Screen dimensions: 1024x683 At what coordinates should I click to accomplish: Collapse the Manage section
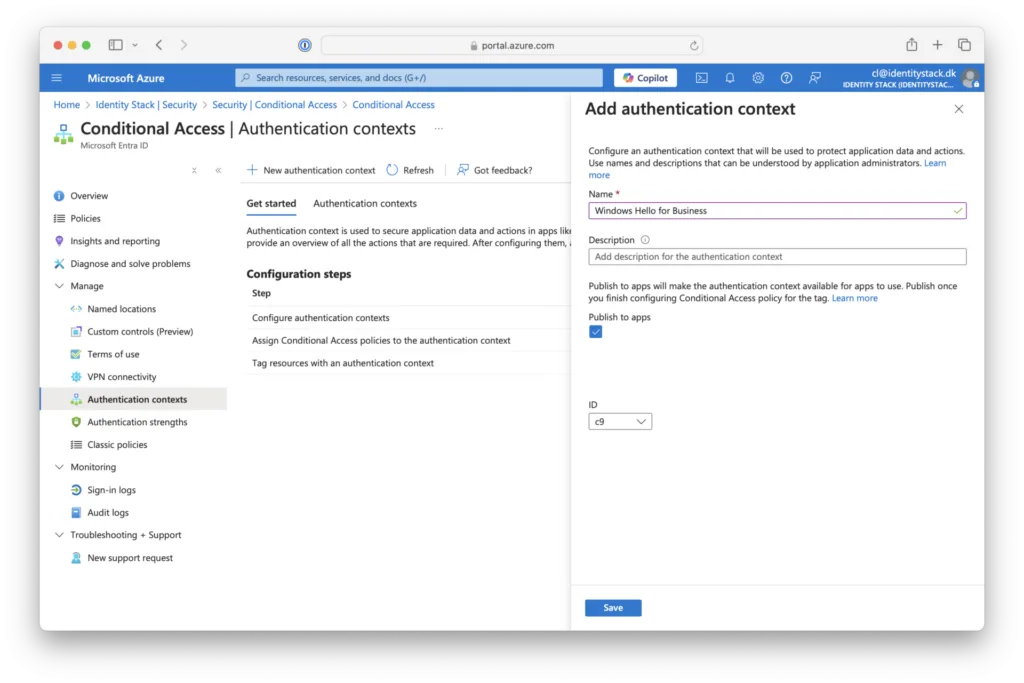[x=59, y=286]
